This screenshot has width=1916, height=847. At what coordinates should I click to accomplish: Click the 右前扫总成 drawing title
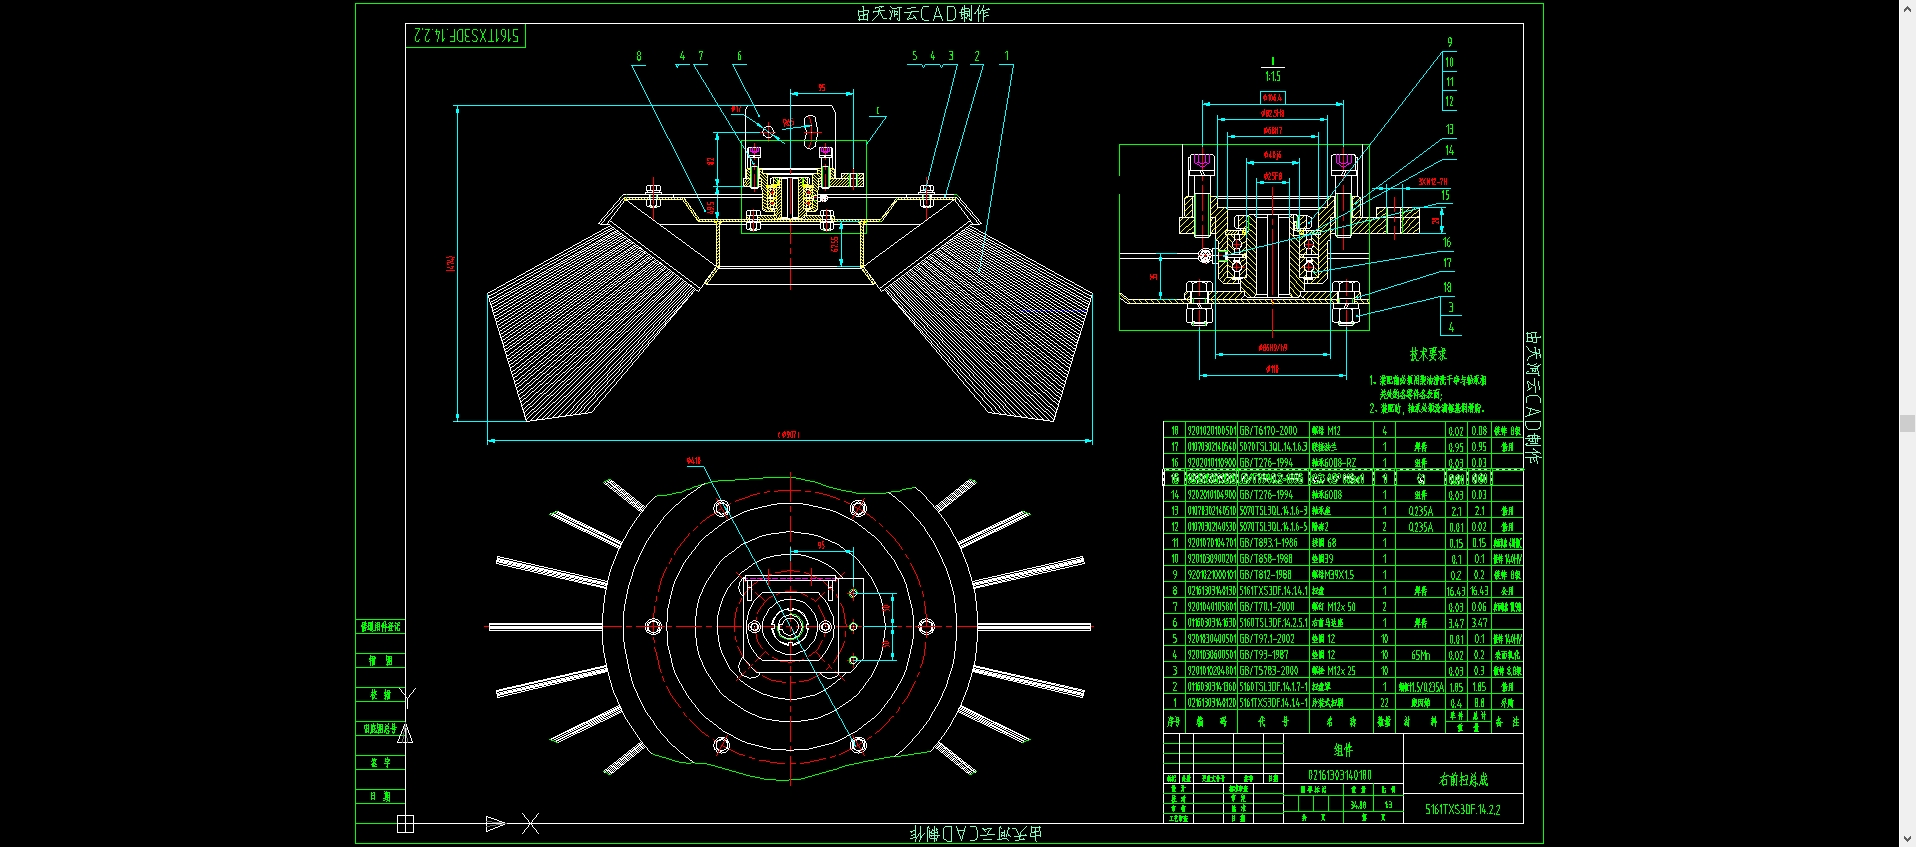(x=1463, y=780)
